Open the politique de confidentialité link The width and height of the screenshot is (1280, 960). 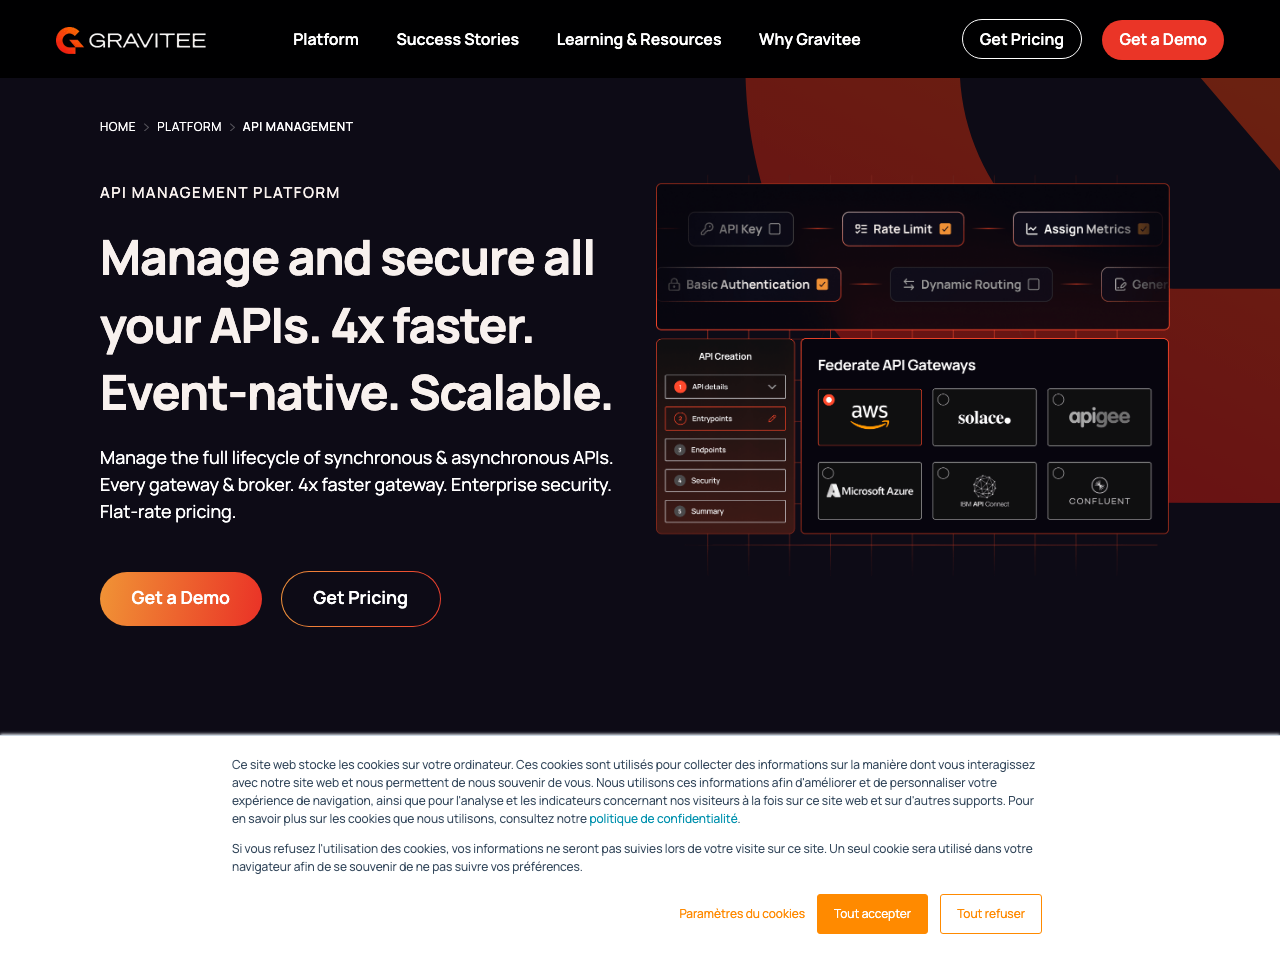(x=662, y=818)
